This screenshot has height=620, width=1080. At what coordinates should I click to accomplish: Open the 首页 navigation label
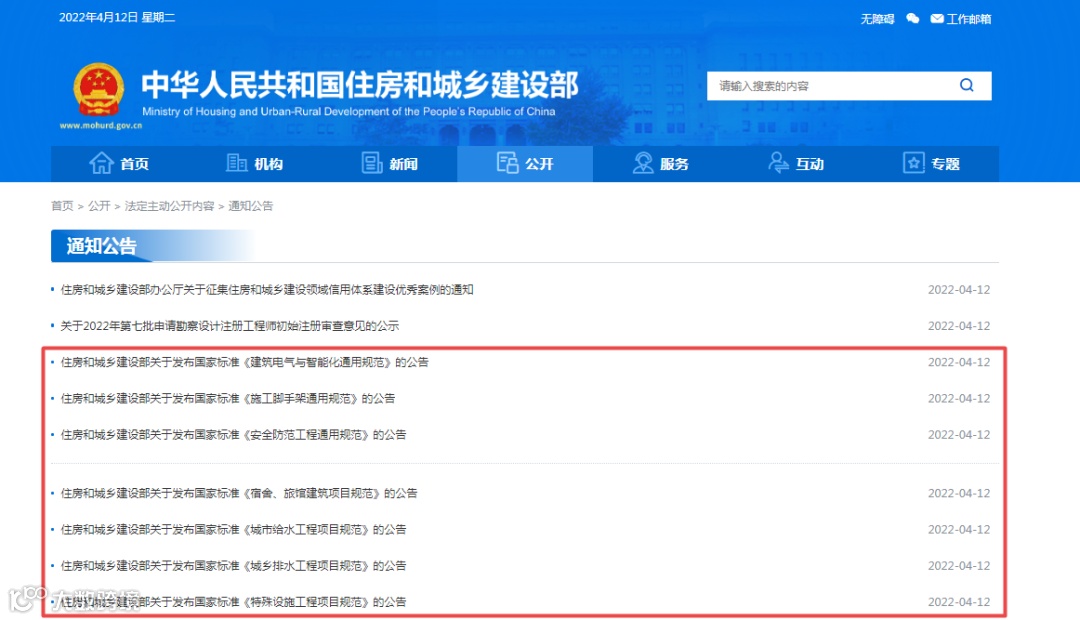134,164
